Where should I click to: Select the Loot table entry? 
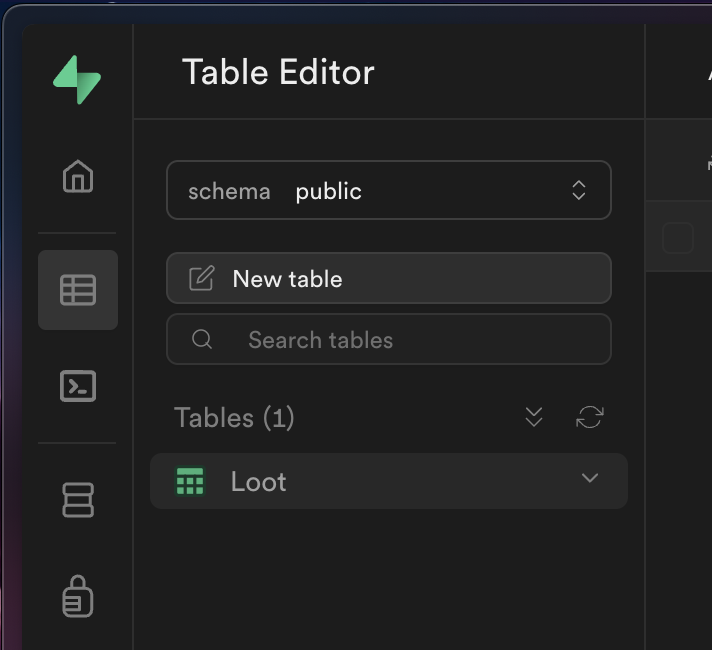pos(259,481)
